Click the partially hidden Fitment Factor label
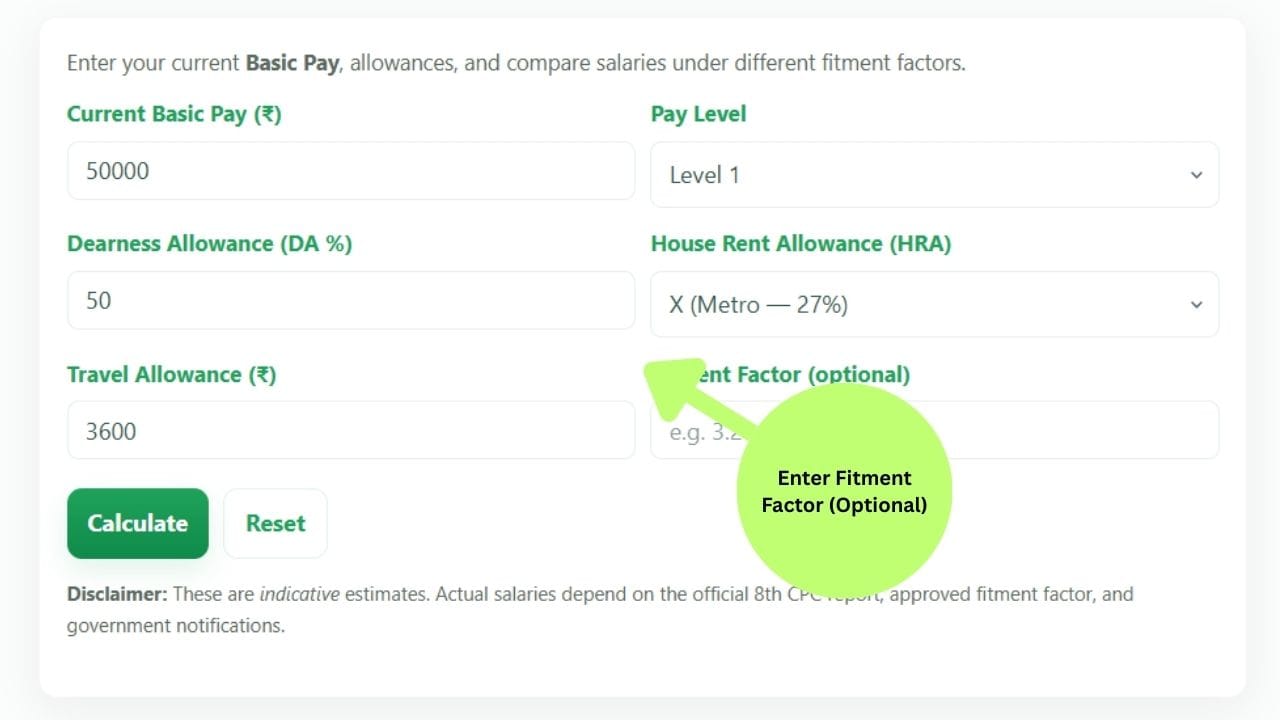The image size is (1280, 720). pyautogui.click(x=822, y=375)
